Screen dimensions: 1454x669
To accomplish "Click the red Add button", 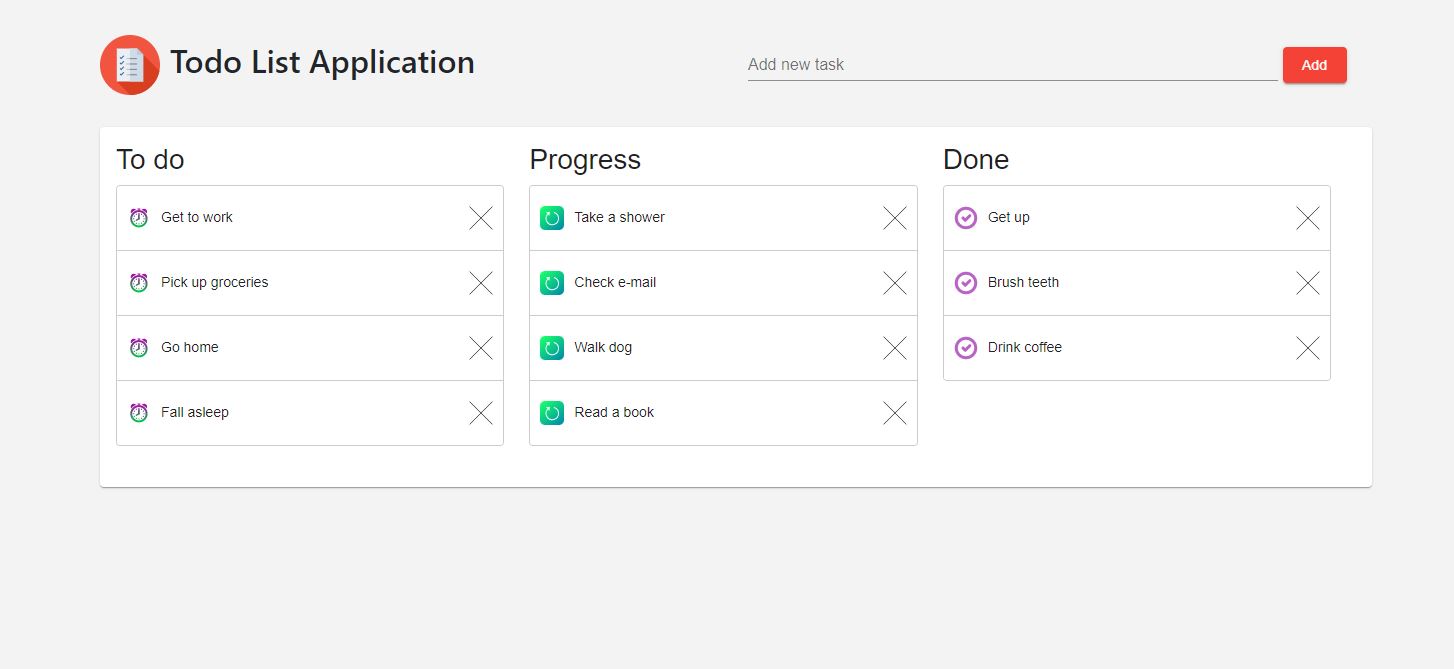I will click(x=1314, y=65).
